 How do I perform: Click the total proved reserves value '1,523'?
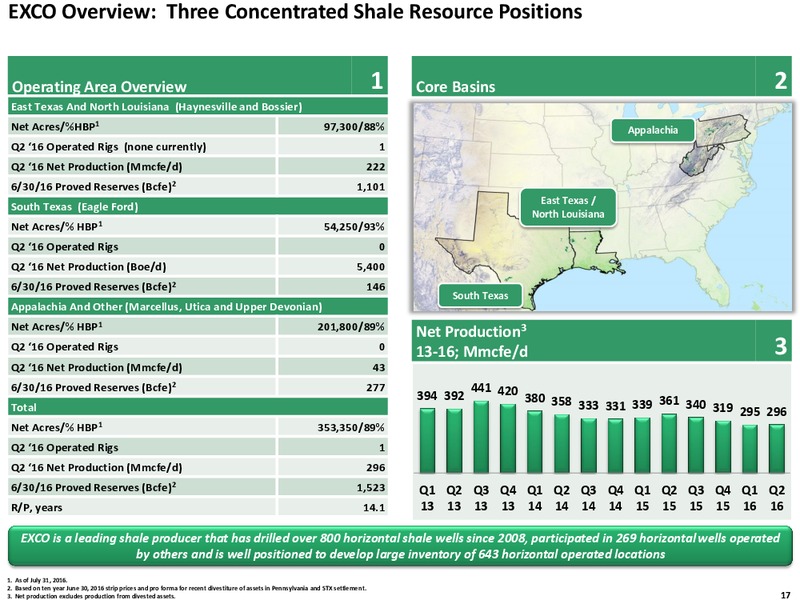click(370, 487)
